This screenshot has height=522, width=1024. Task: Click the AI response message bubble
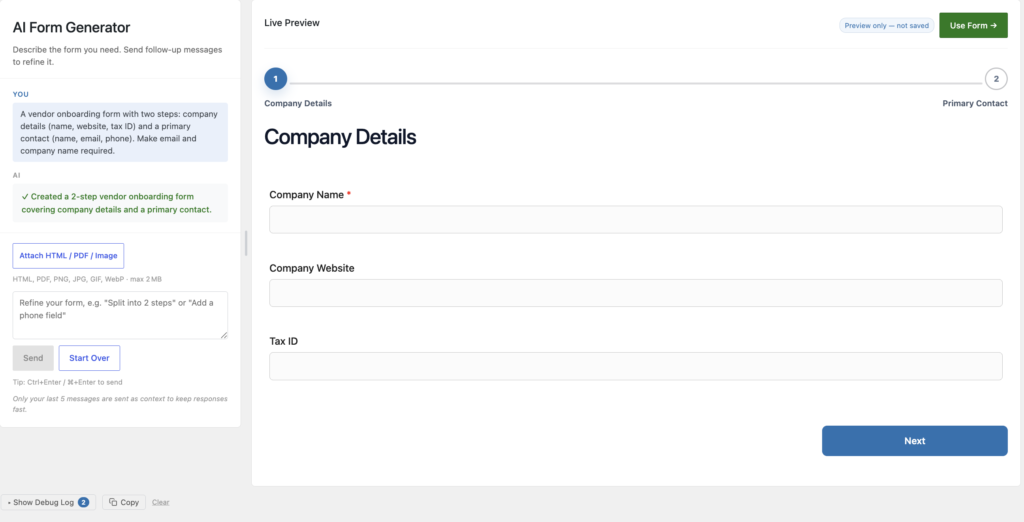point(120,203)
